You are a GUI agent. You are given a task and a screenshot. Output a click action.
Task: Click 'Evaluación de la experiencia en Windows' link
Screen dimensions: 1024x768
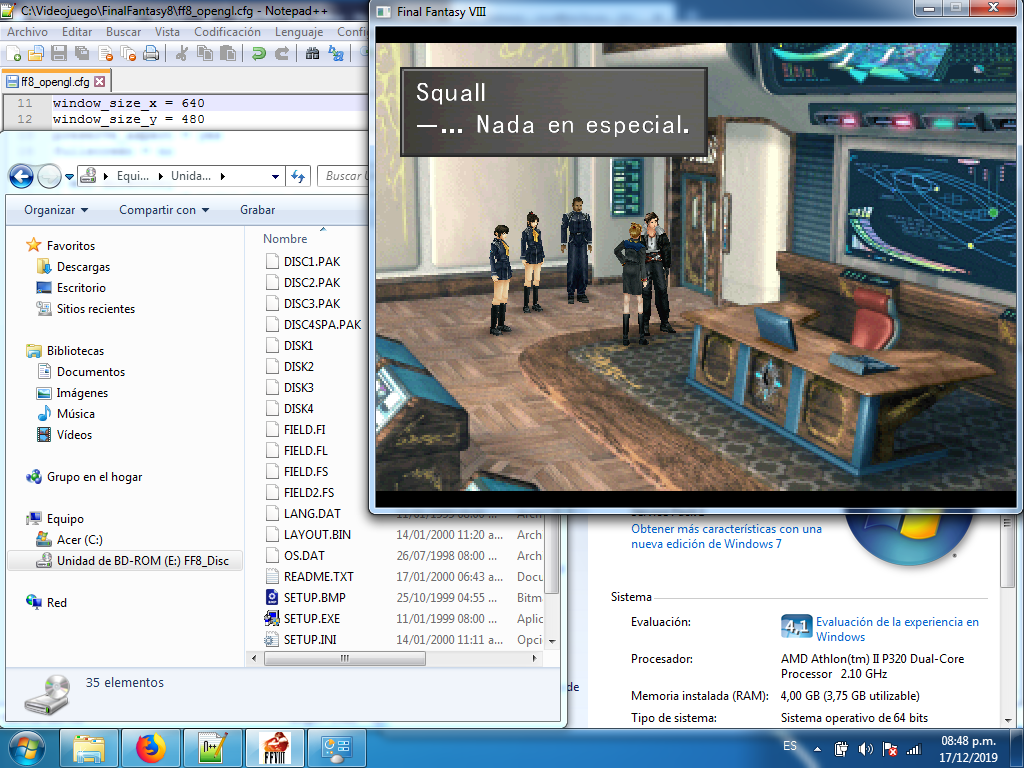[x=897, y=629]
